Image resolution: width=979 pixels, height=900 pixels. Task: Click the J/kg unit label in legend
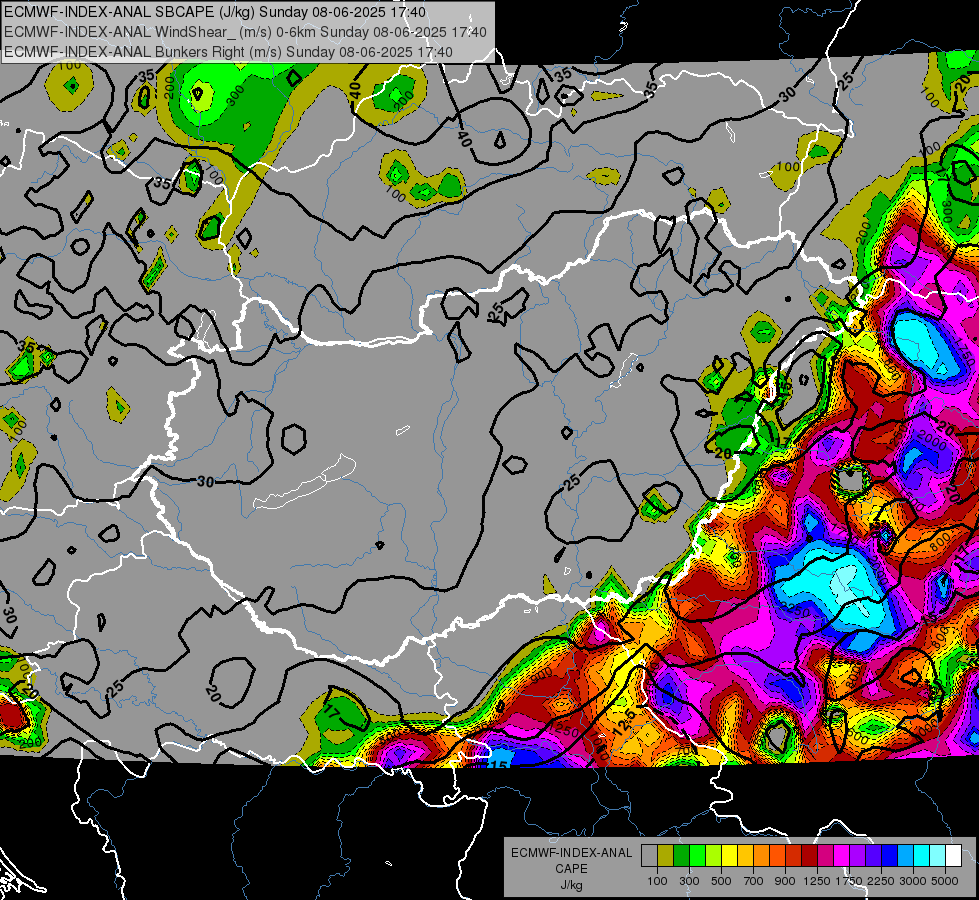pyautogui.click(x=571, y=885)
